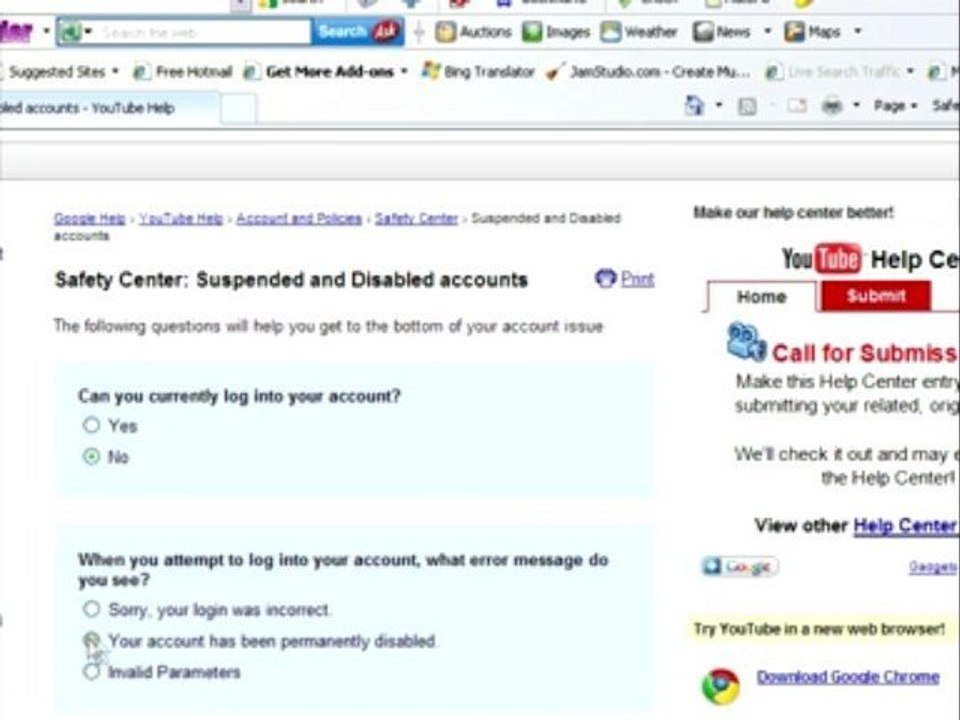The image size is (960, 720).
Task: Follow the Account and Policies breadcrumb link
Action: pos(299,219)
